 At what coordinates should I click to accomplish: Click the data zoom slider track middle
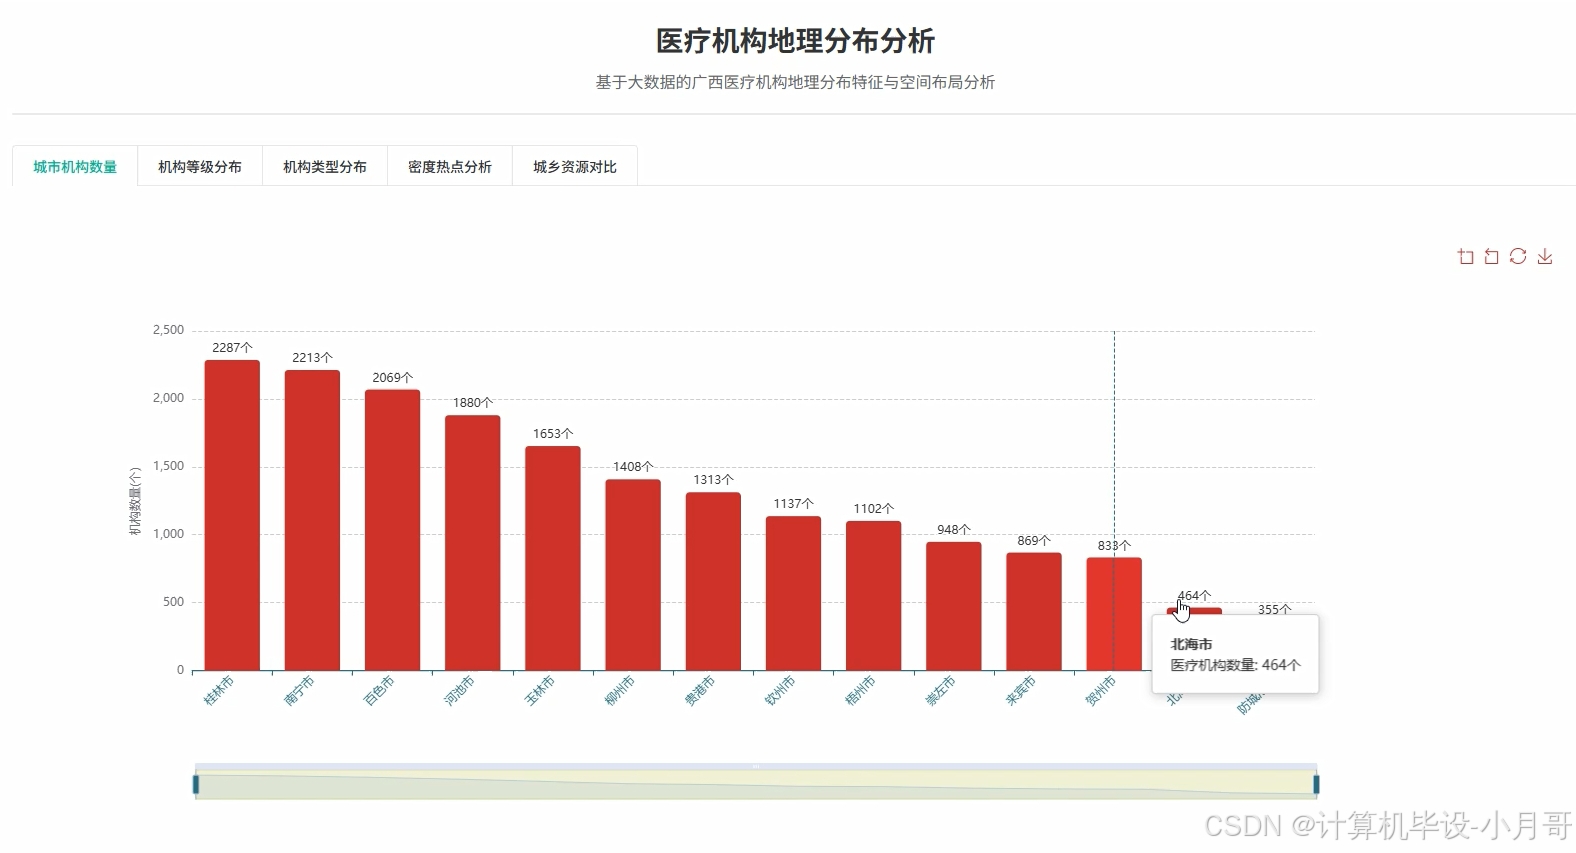pos(756,785)
